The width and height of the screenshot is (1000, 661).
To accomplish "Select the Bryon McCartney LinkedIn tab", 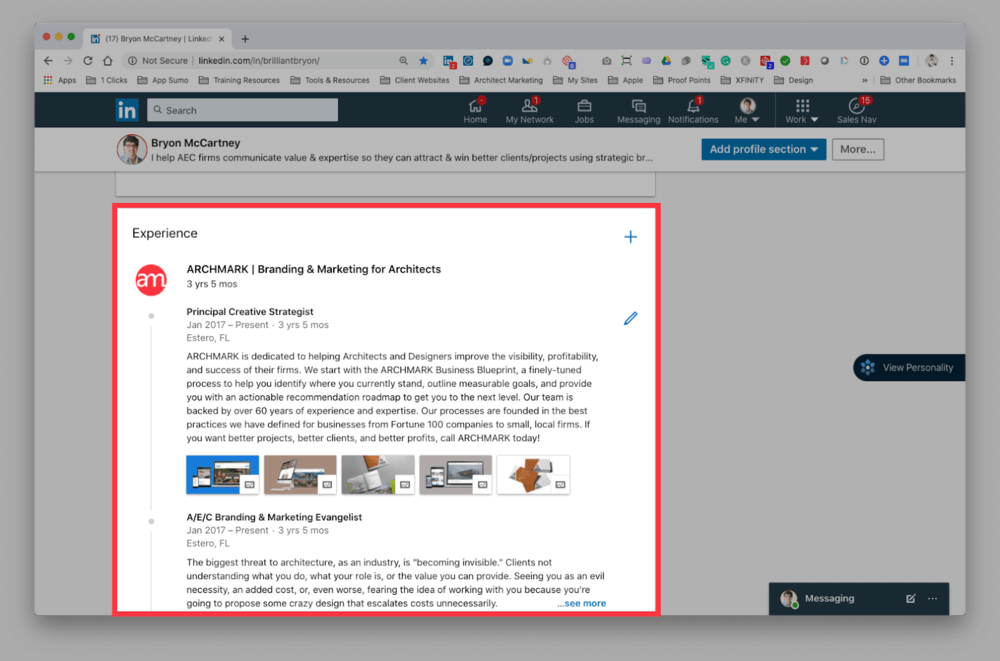I will tap(157, 39).
